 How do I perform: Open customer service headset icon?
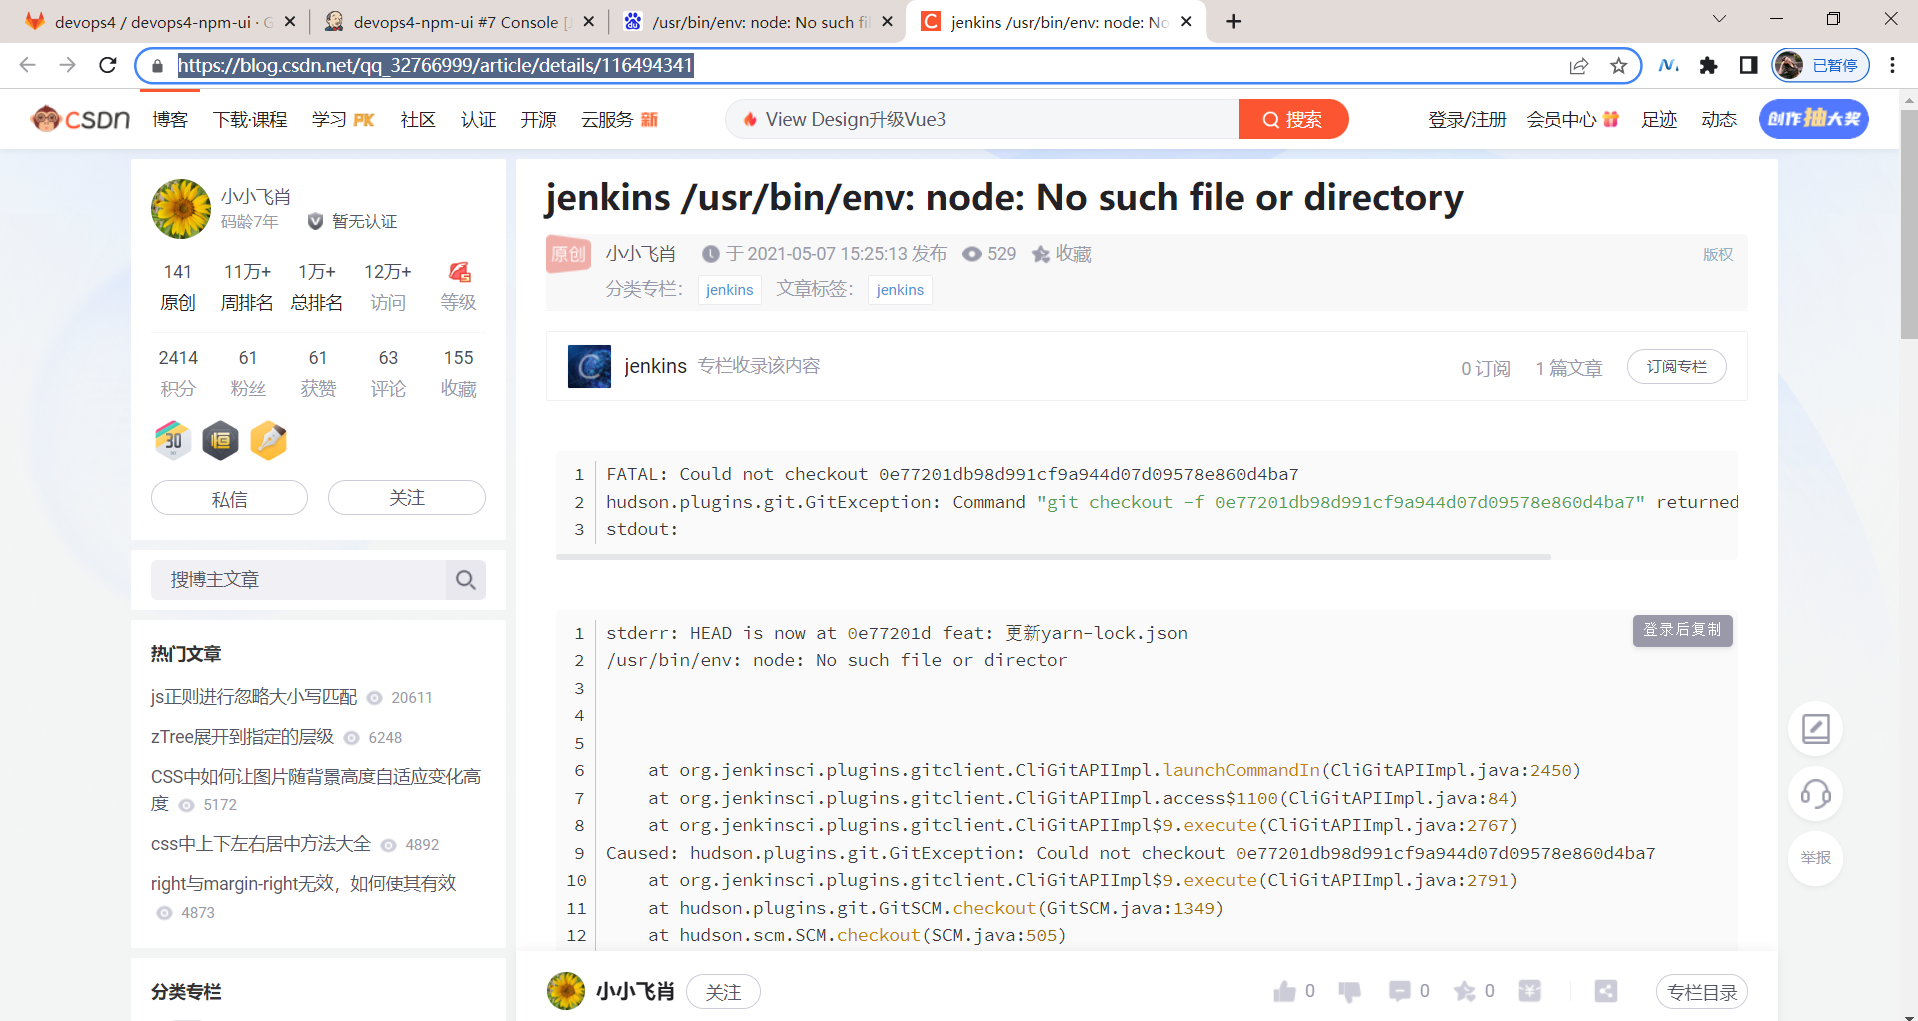(x=1816, y=794)
